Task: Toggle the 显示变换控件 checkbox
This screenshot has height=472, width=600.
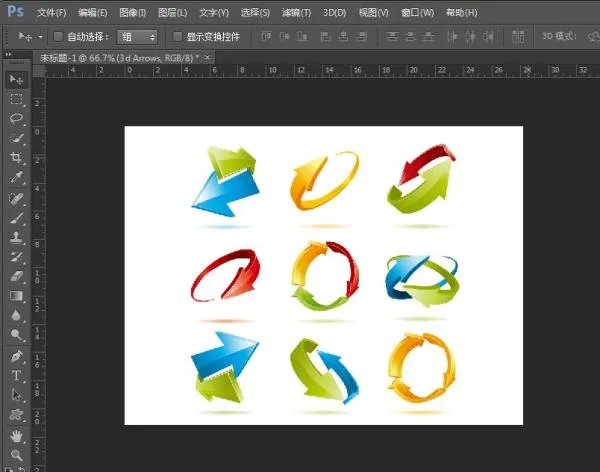Action: coord(178,36)
